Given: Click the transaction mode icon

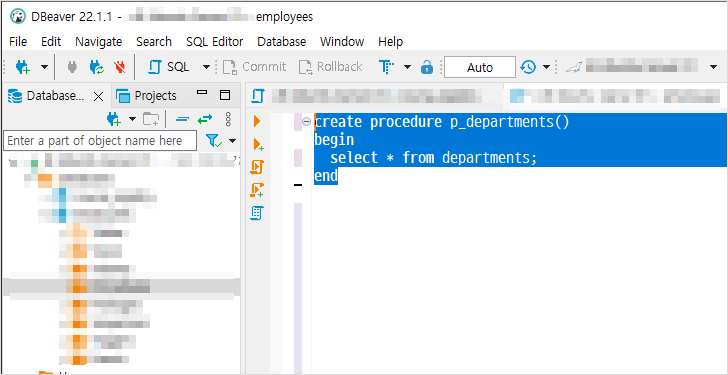Looking at the screenshot, I should point(387,67).
